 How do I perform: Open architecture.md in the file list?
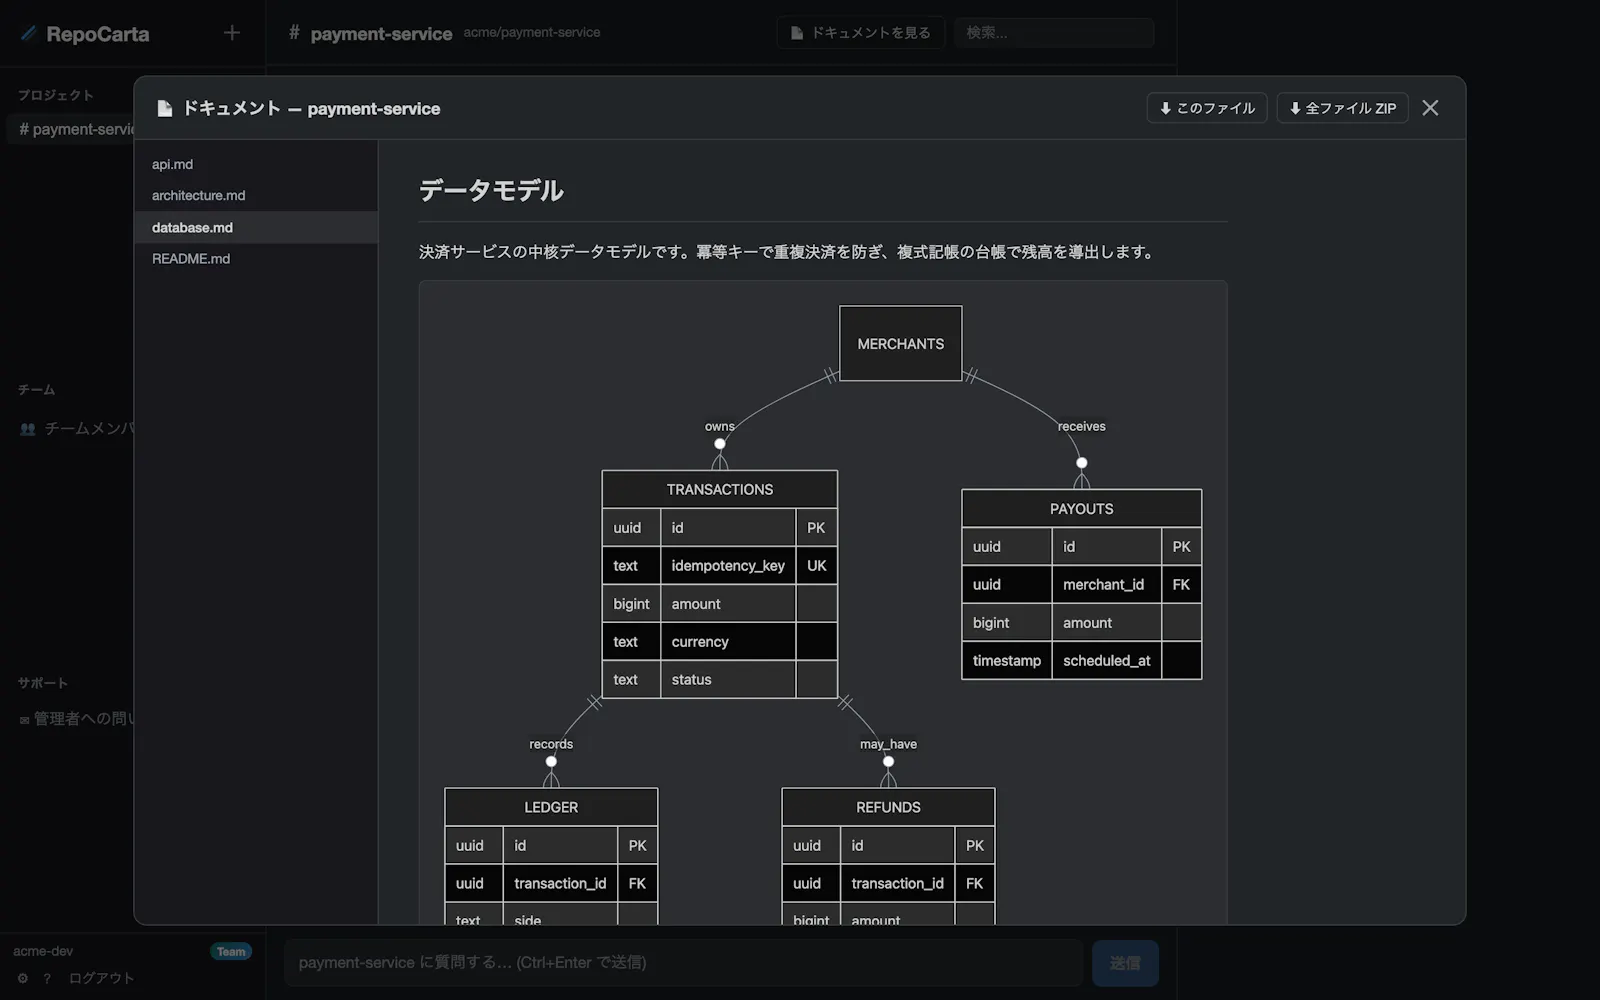point(256,195)
